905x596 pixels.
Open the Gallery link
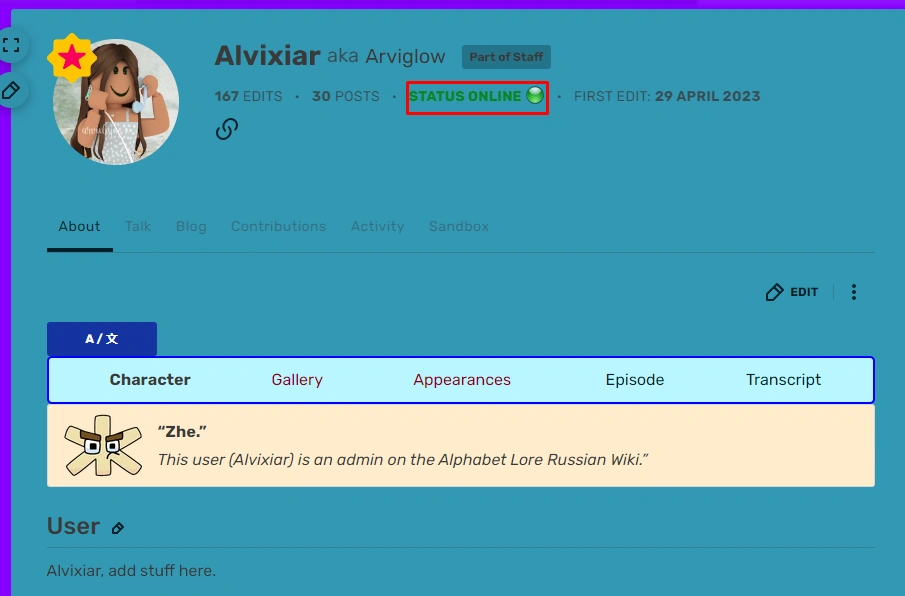297,380
